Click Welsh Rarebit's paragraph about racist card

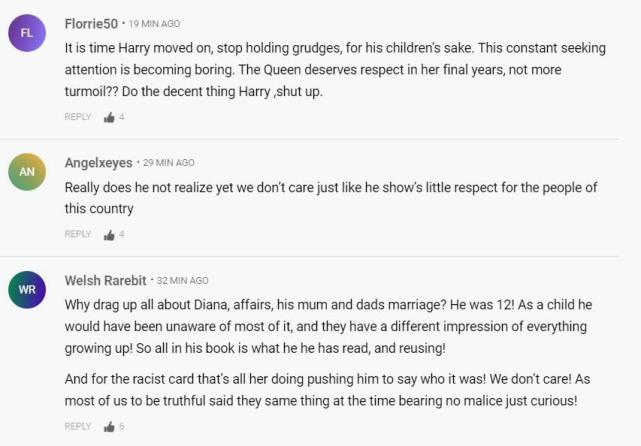coord(327,390)
